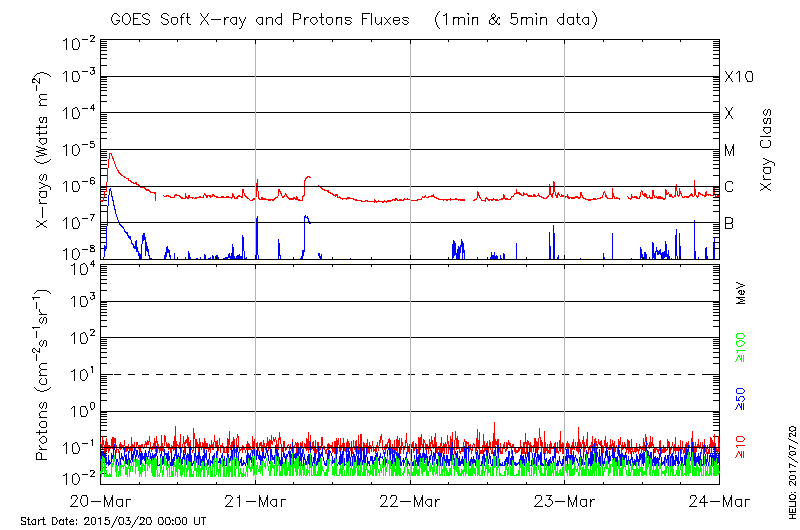
Task: Select the 24-Mar date tick label
Action: [719, 502]
